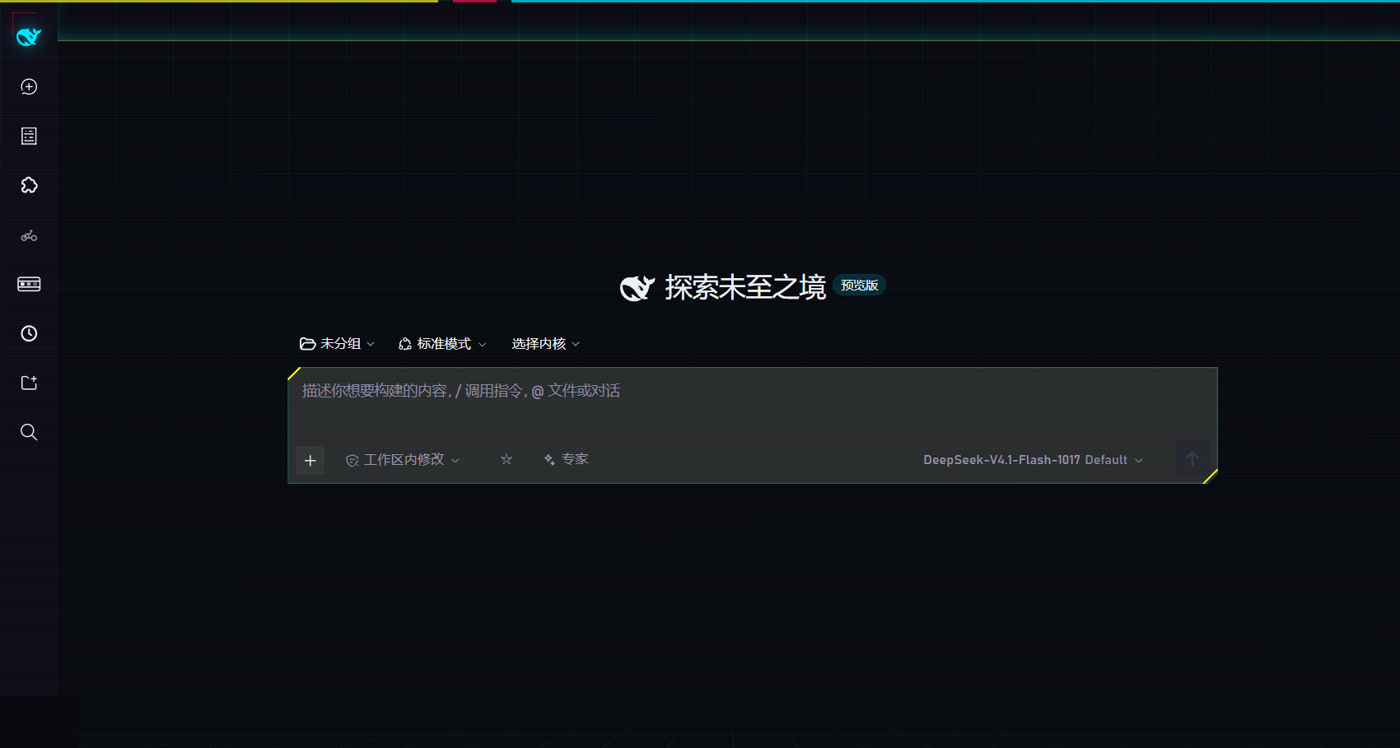The width and height of the screenshot is (1400, 748).
Task: Open the 工作区内修改 permission dropdown
Action: coord(402,460)
